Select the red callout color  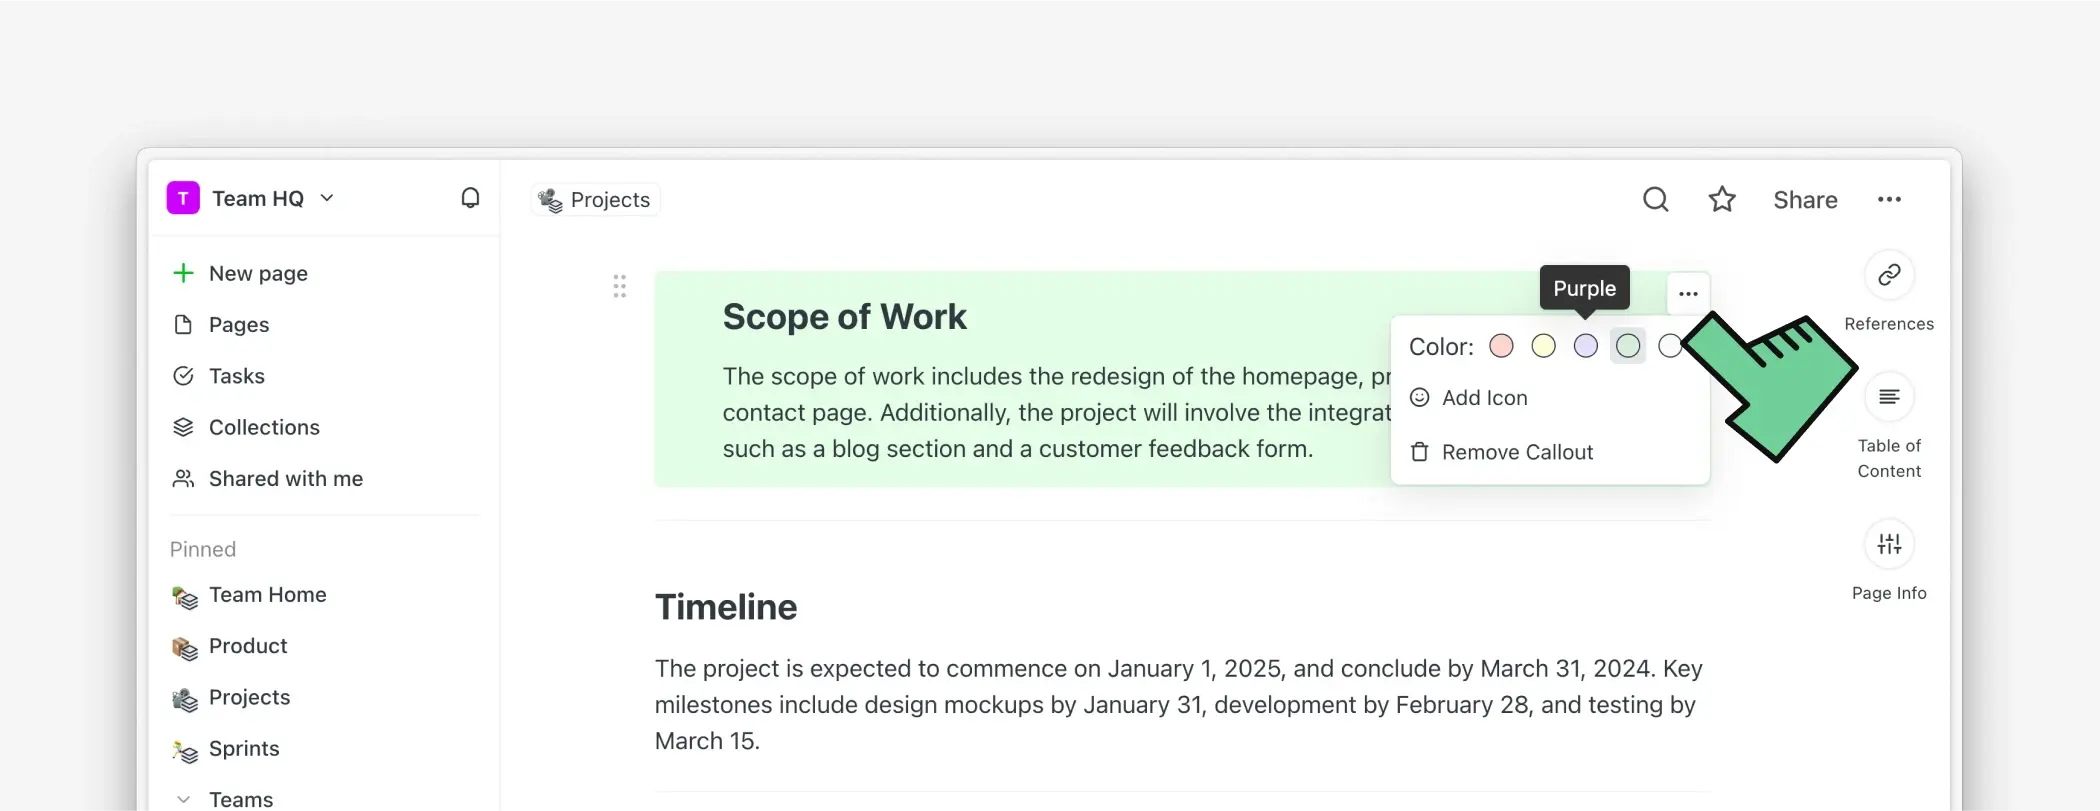[1501, 346]
